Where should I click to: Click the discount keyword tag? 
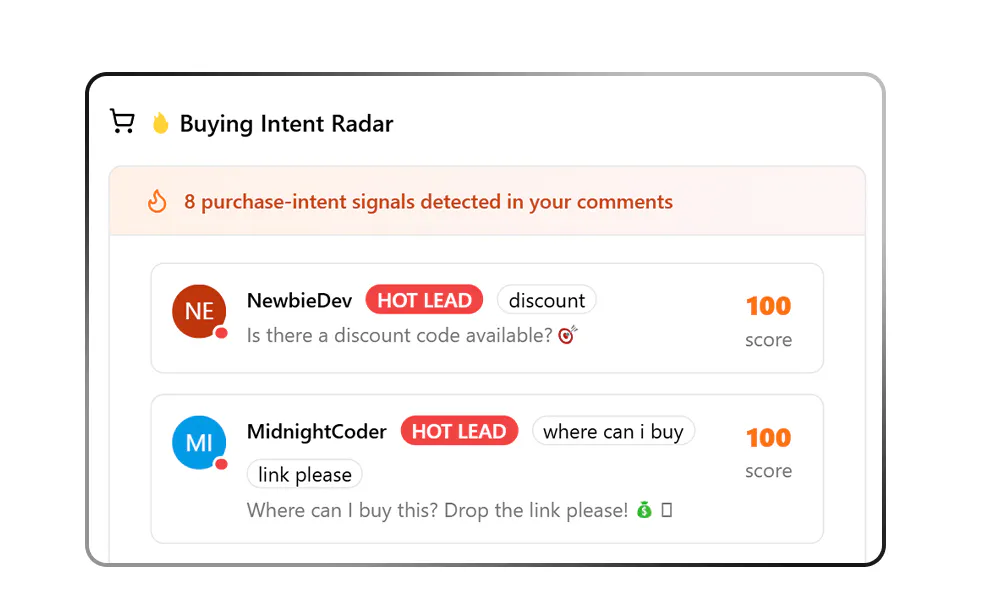[x=547, y=300]
